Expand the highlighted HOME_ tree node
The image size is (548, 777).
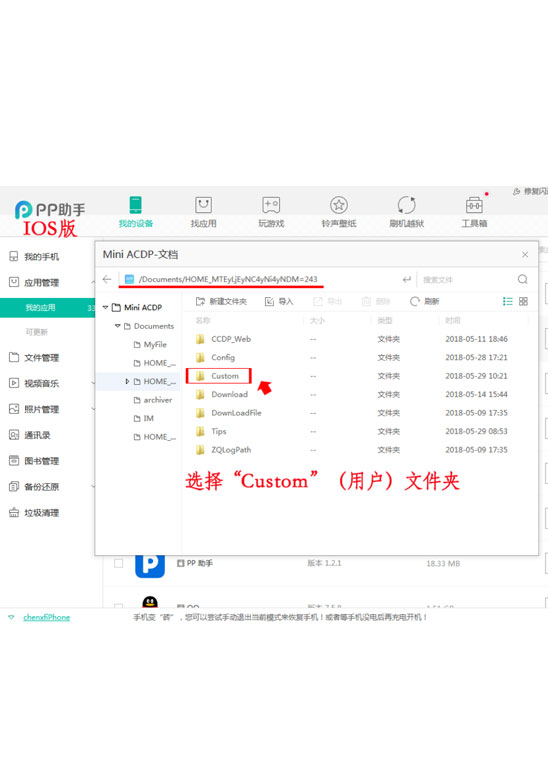click(127, 382)
